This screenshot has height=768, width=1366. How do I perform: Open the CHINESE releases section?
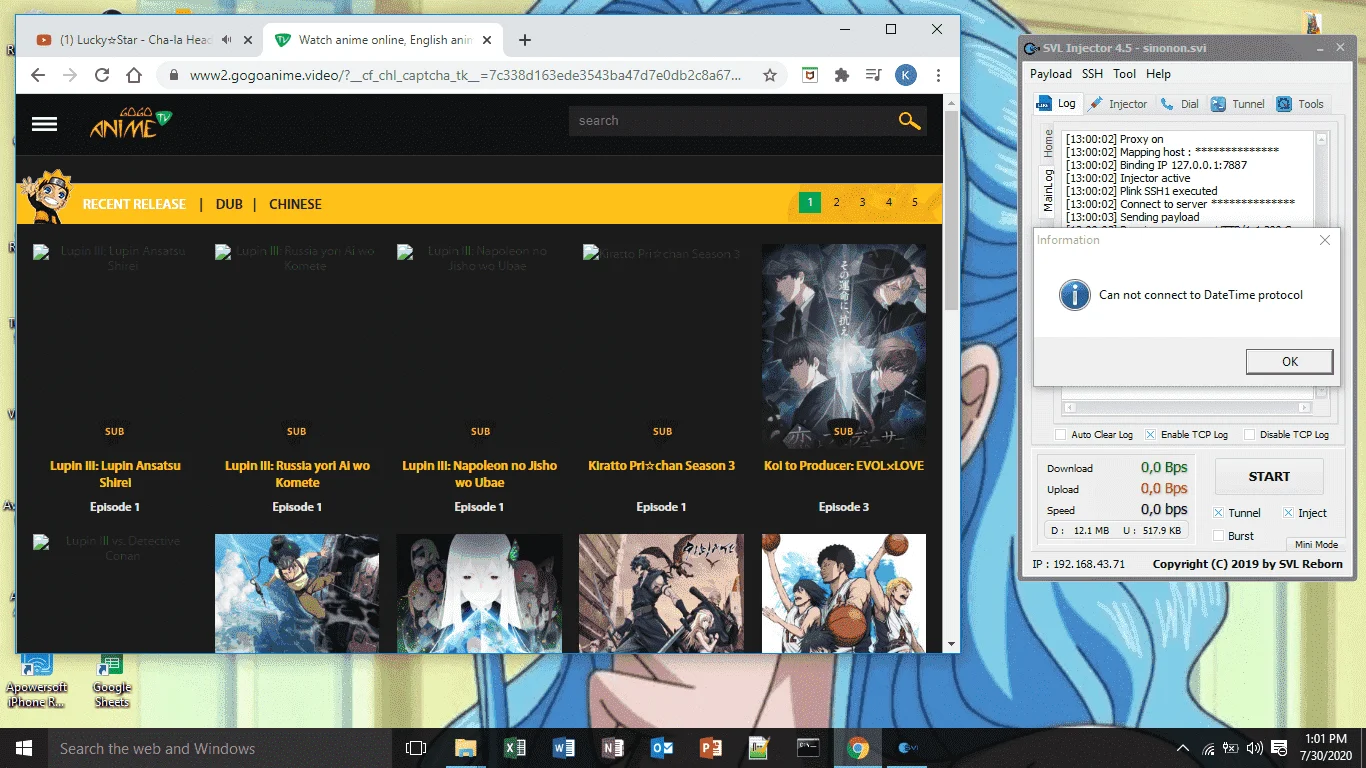[295, 204]
